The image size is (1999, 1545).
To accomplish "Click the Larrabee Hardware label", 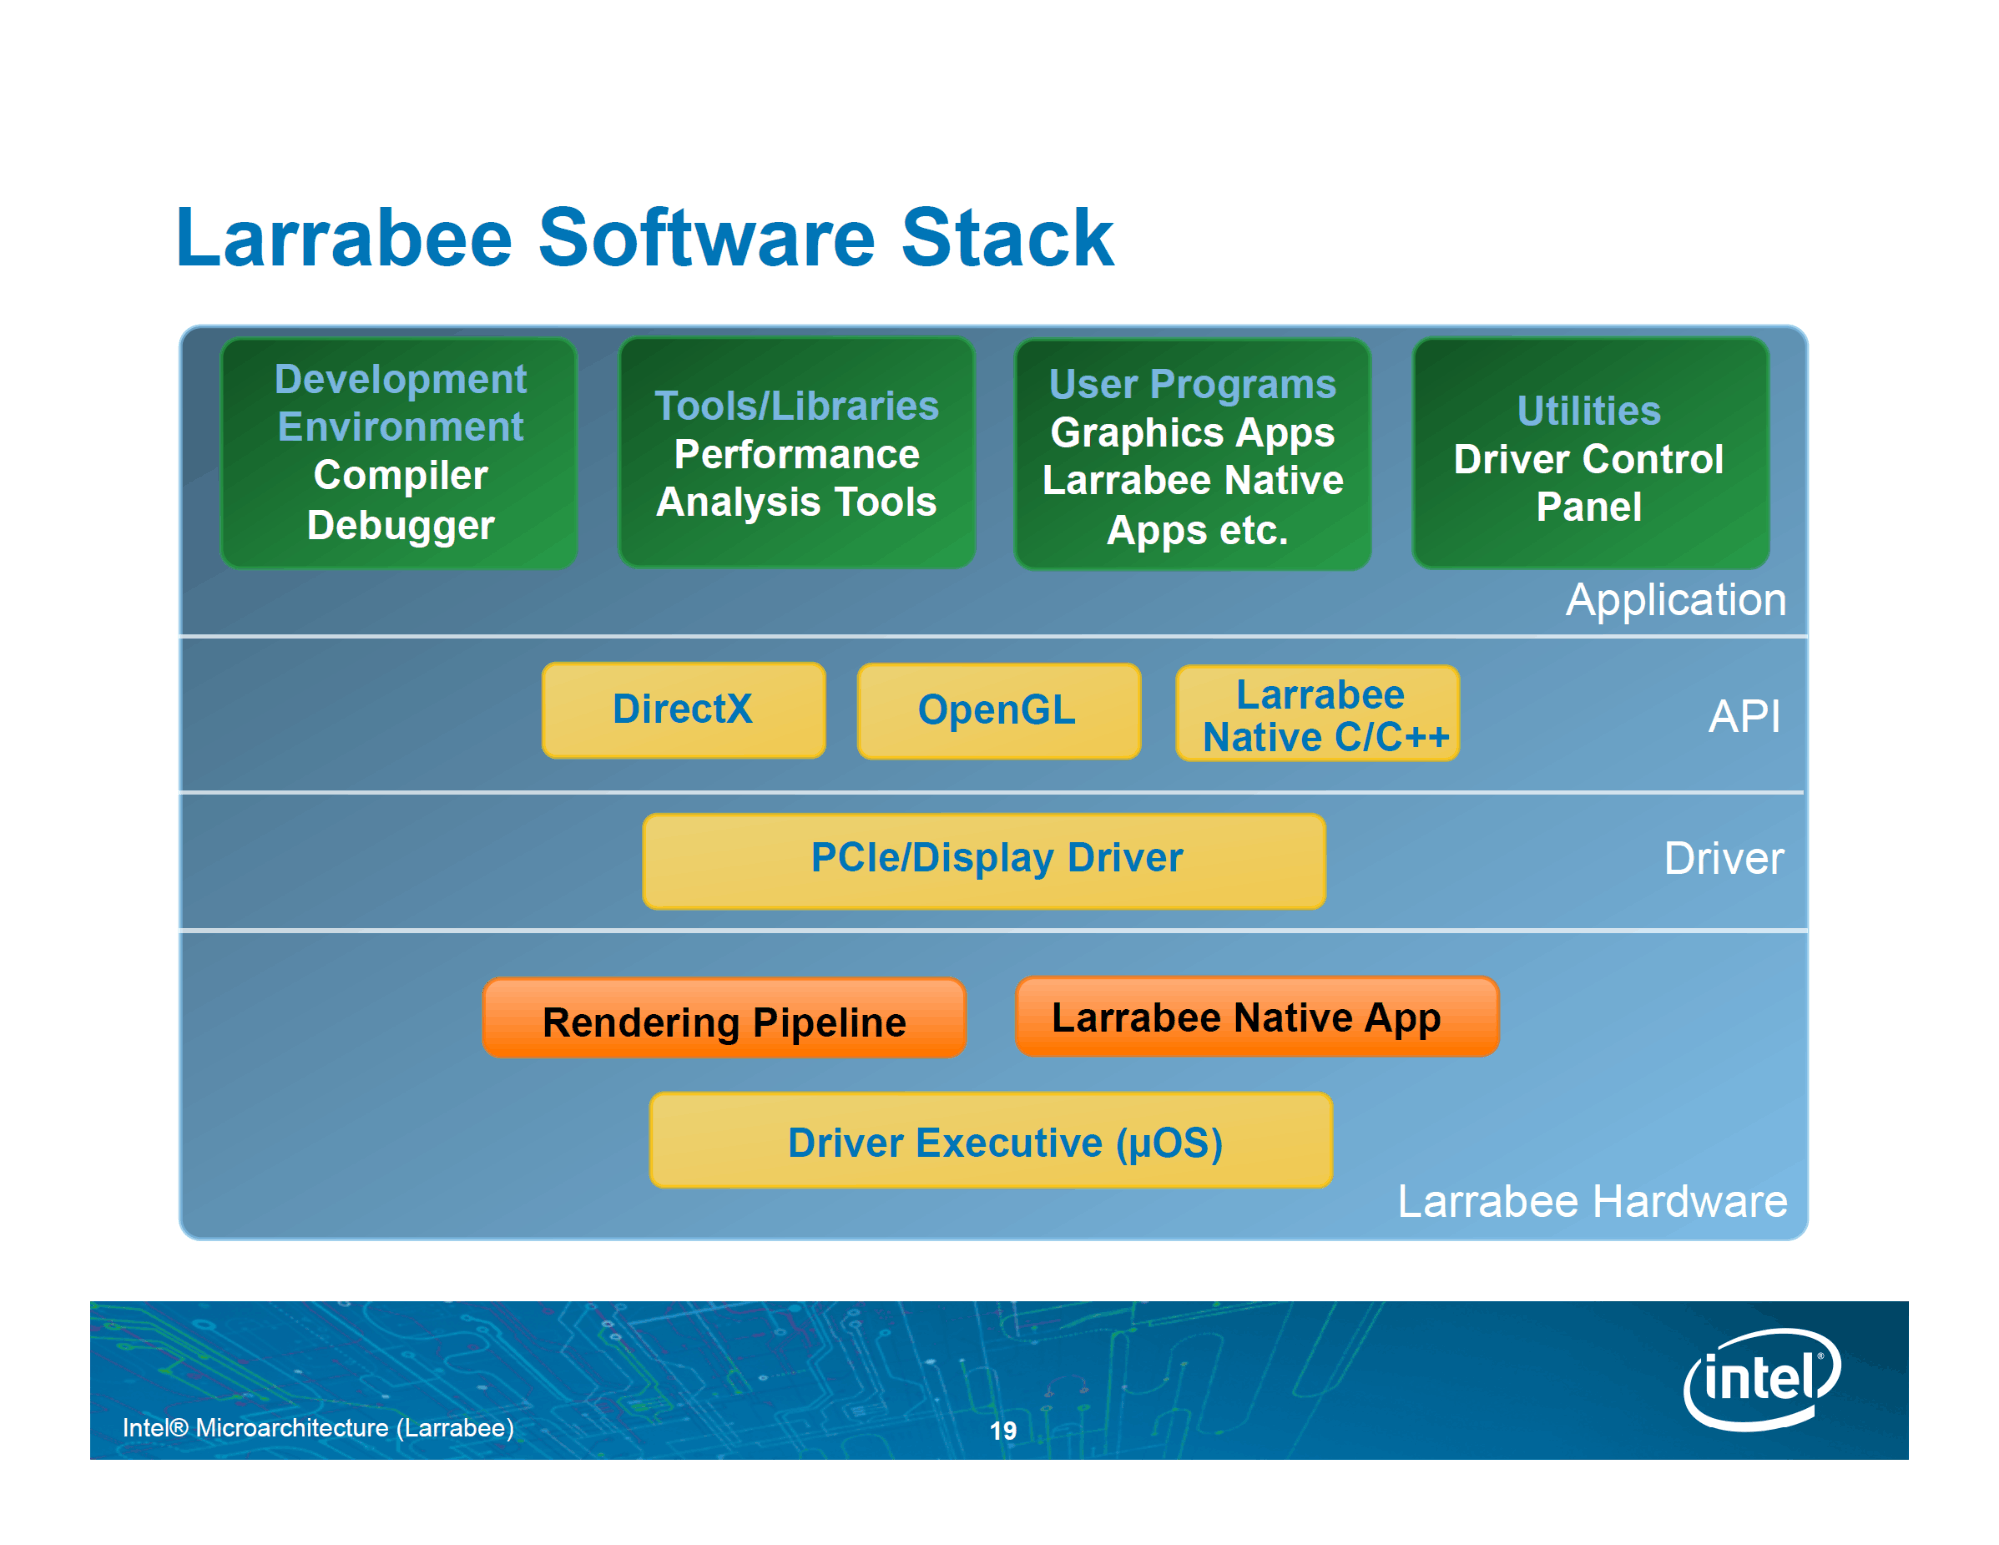I will [1592, 1201].
